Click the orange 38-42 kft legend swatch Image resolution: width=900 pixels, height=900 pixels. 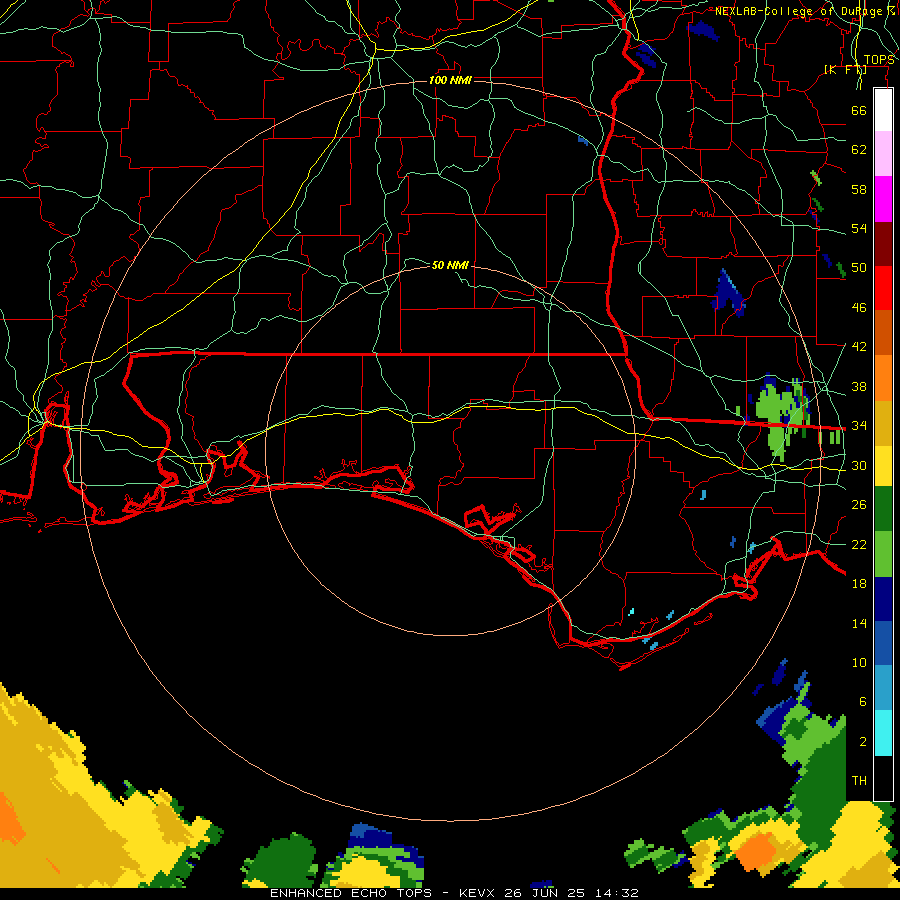point(883,378)
